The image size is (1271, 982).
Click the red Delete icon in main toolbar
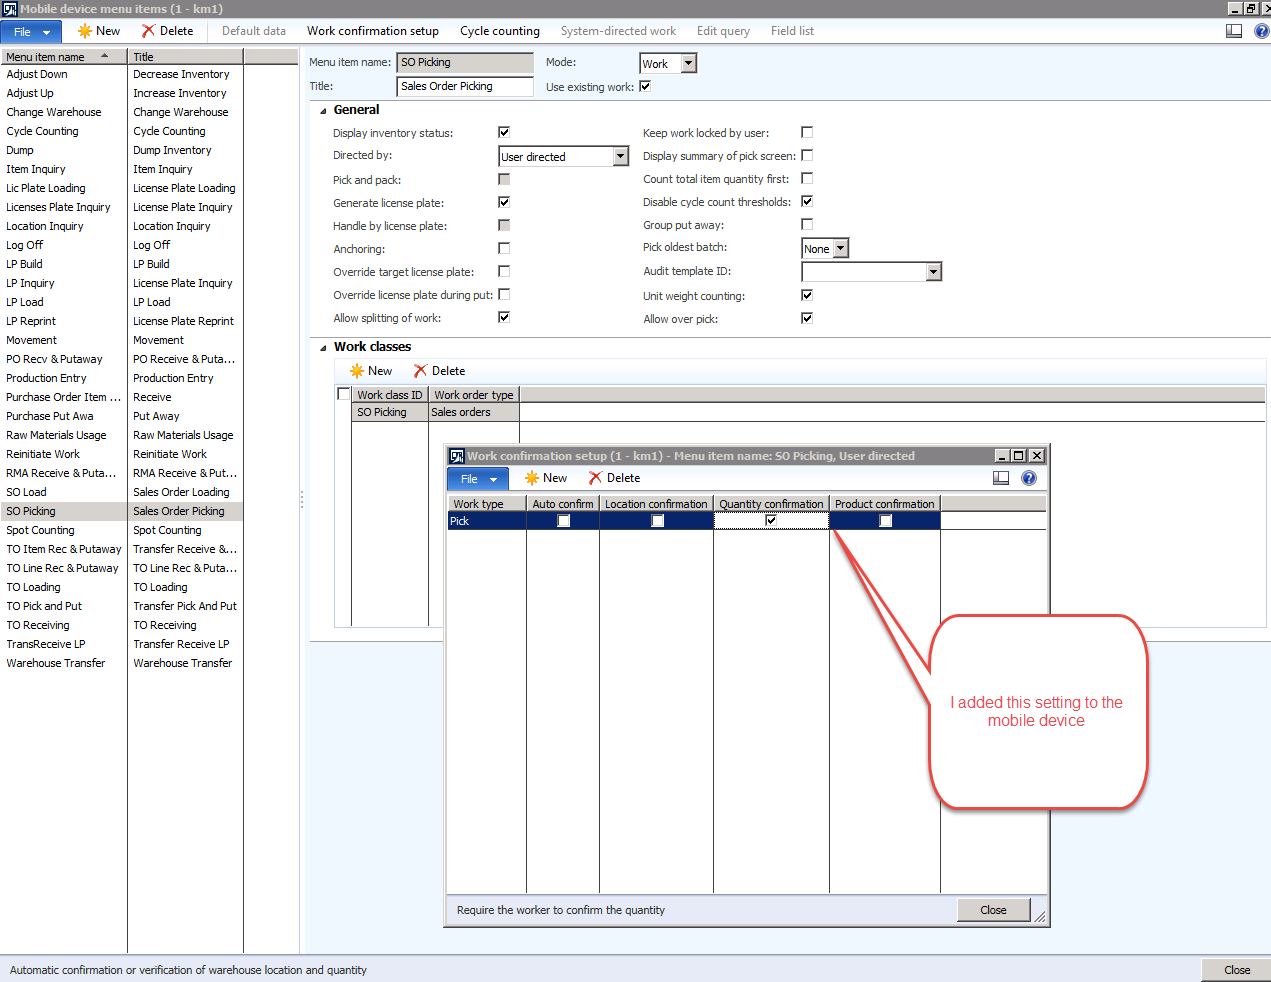pyautogui.click(x=148, y=31)
